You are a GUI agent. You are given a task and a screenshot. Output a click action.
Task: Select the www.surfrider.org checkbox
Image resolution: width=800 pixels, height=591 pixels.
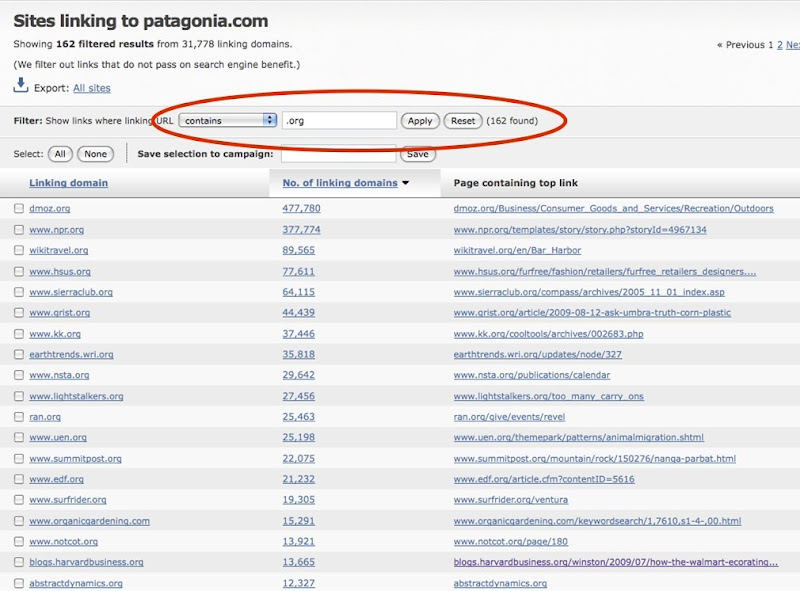tap(19, 499)
